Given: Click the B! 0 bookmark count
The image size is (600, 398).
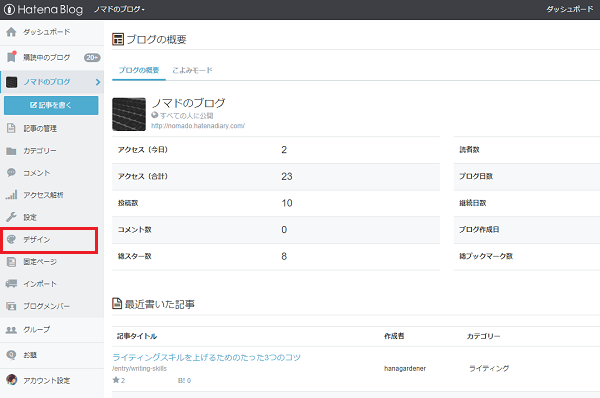Looking at the screenshot, I should 184,380.
